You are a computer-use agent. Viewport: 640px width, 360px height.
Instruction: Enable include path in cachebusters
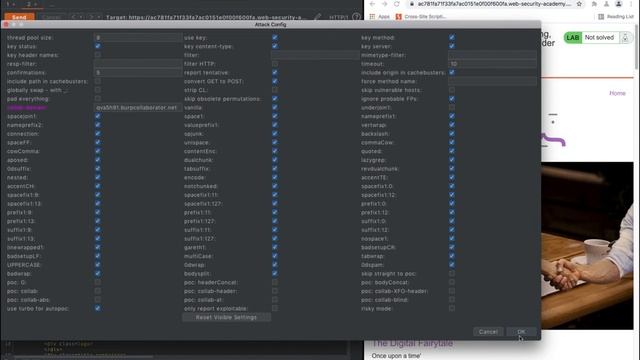click(98, 81)
